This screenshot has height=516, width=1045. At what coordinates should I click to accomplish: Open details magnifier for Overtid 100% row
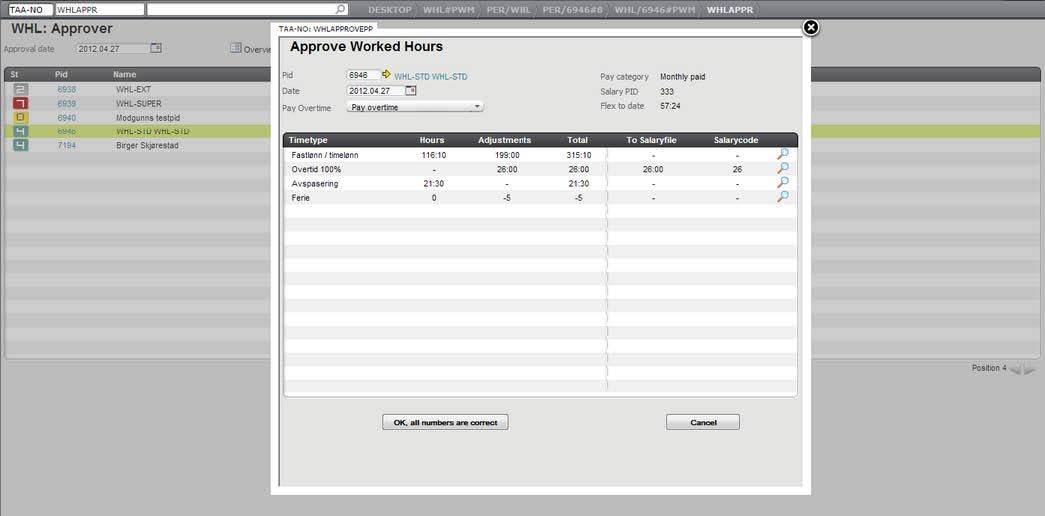(x=783, y=169)
